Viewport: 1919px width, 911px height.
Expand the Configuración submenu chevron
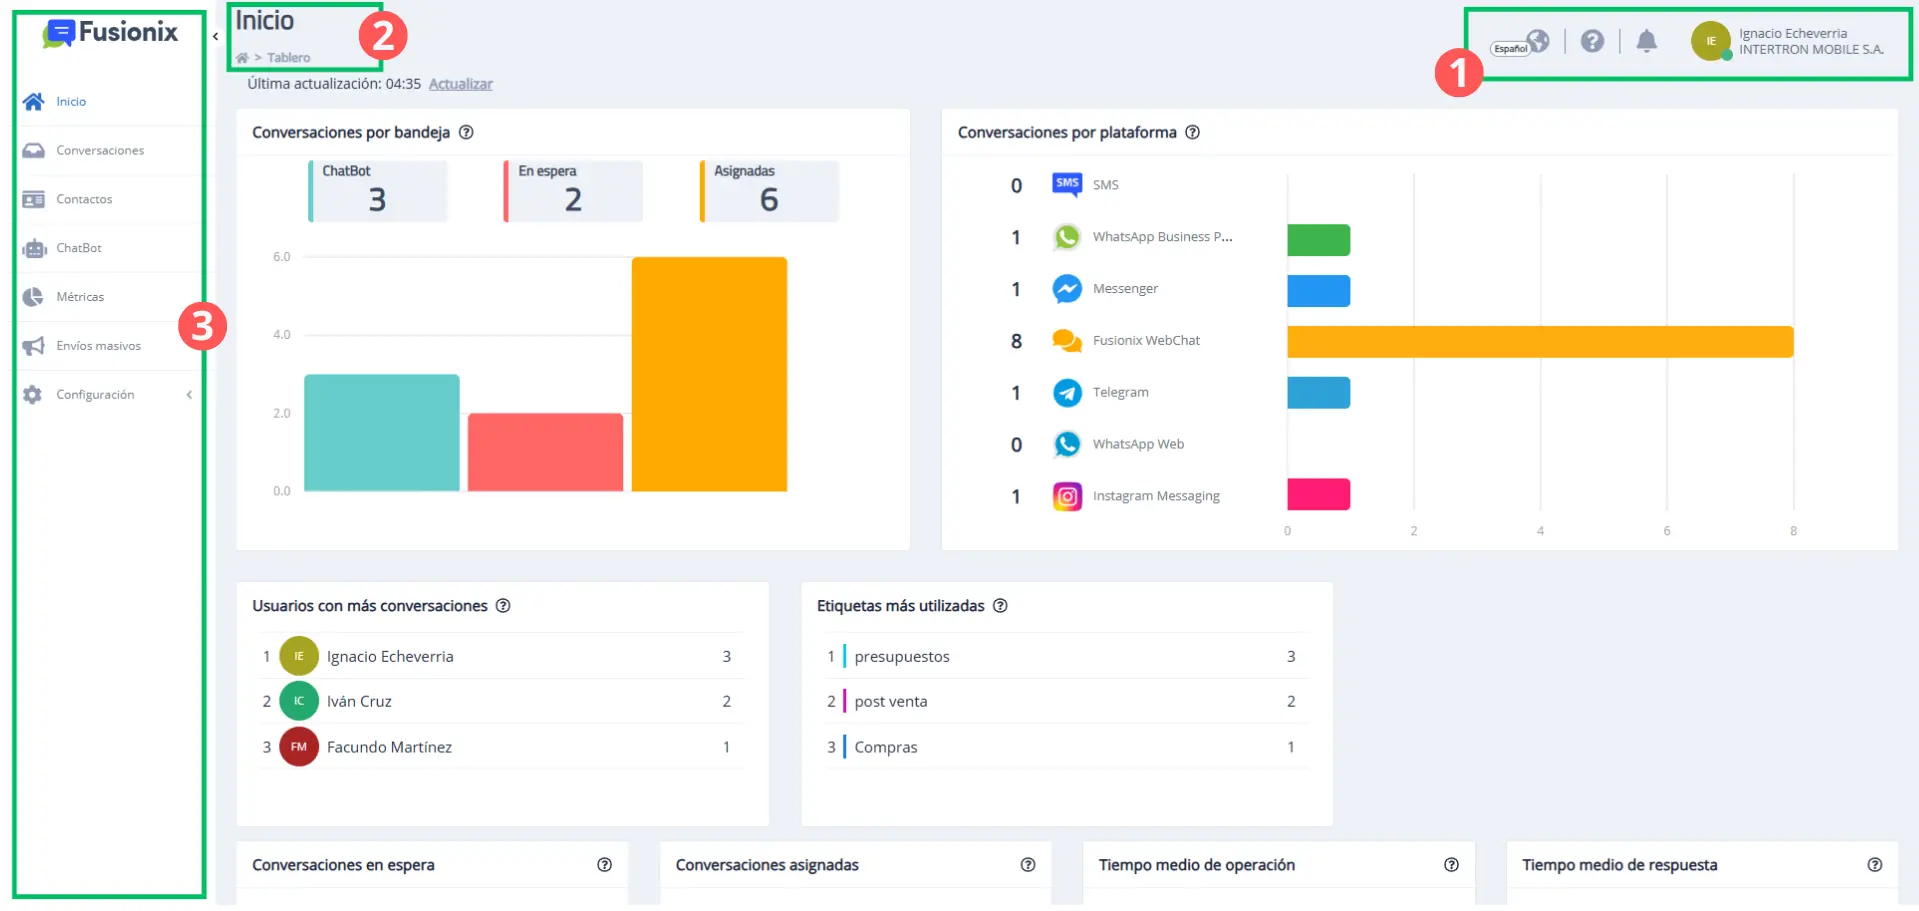[x=189, y=395]
